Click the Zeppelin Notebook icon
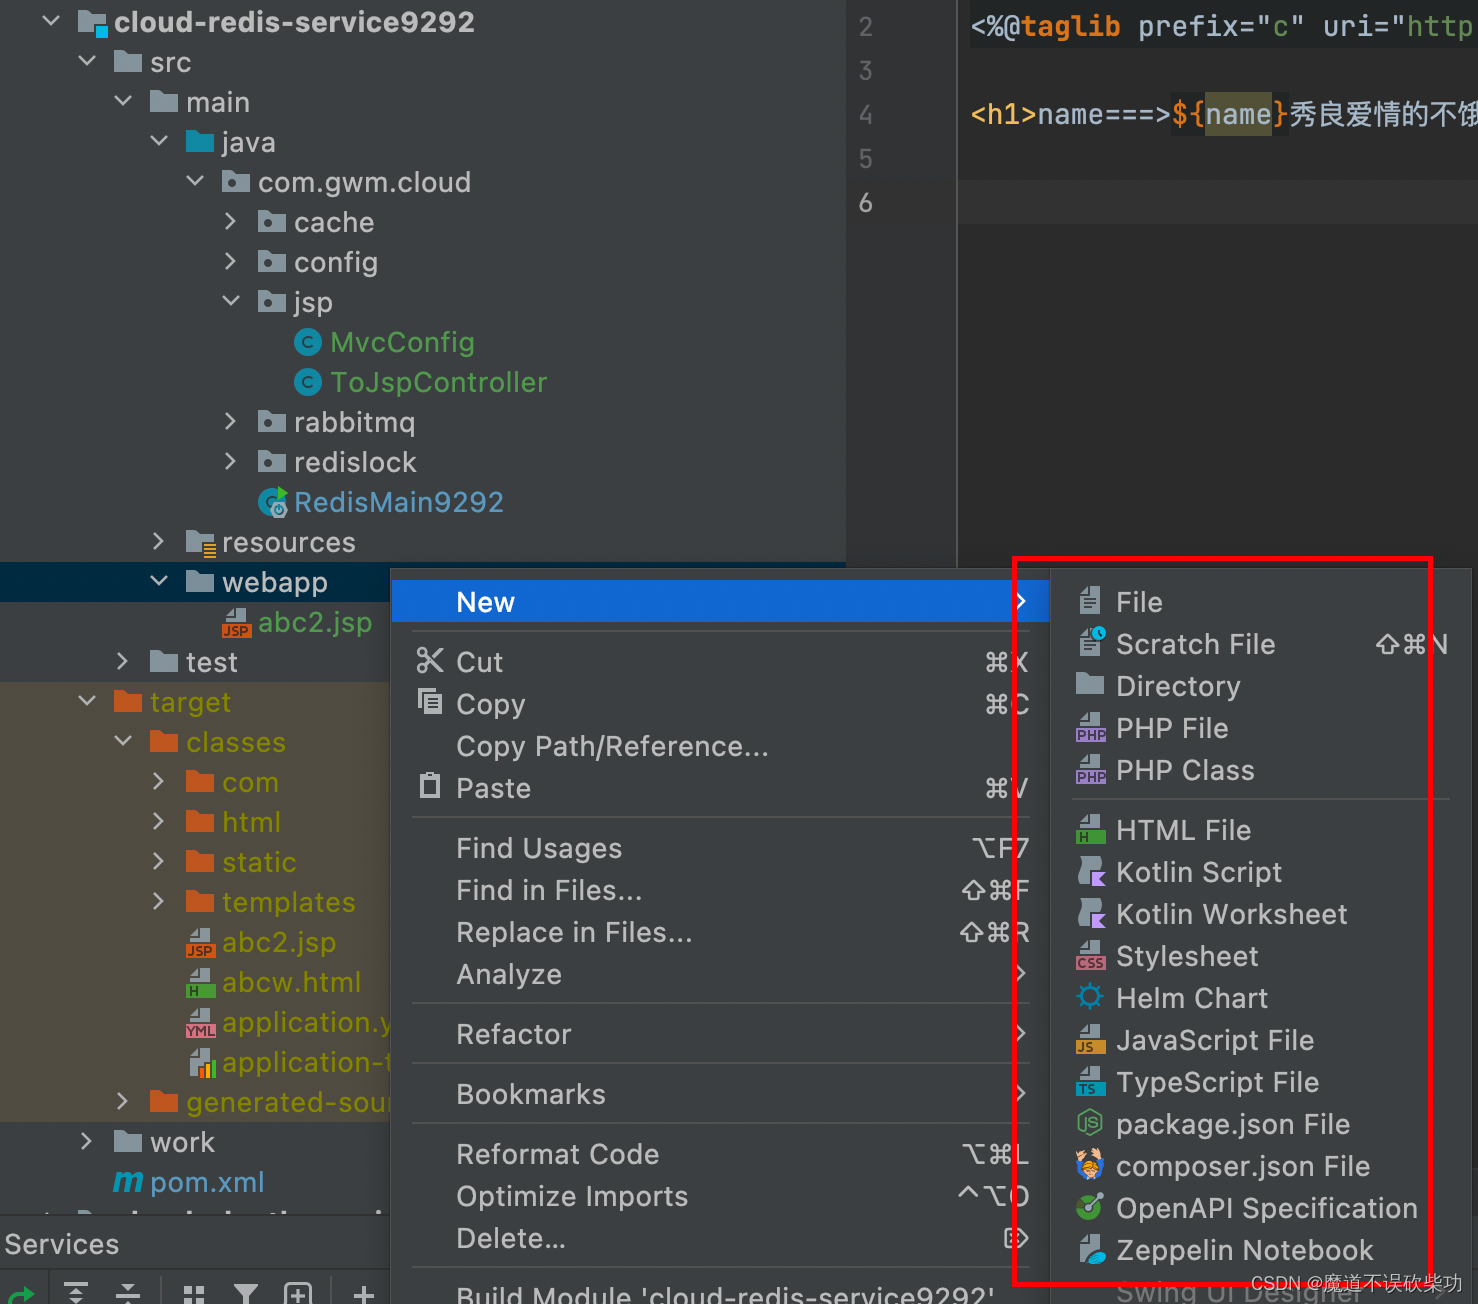 pyautogui.click(x=1091, y=1249)
